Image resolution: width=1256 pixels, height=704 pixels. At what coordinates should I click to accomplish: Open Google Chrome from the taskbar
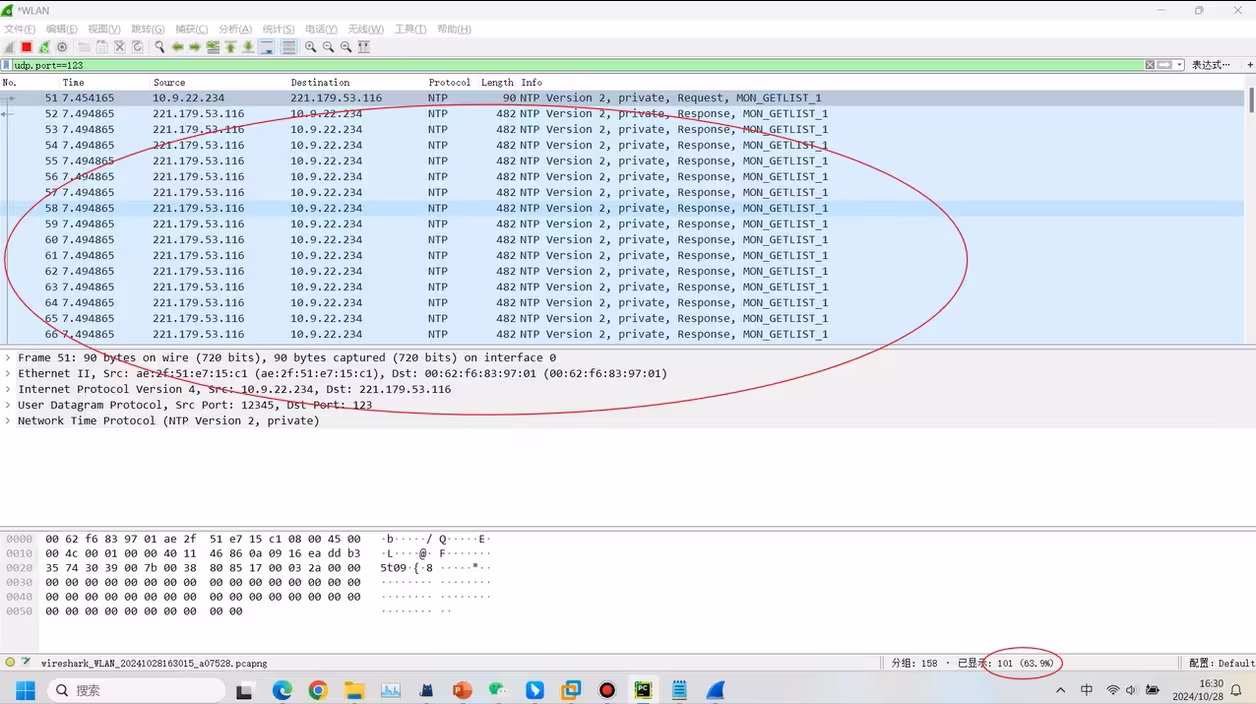tap(318, 690)
